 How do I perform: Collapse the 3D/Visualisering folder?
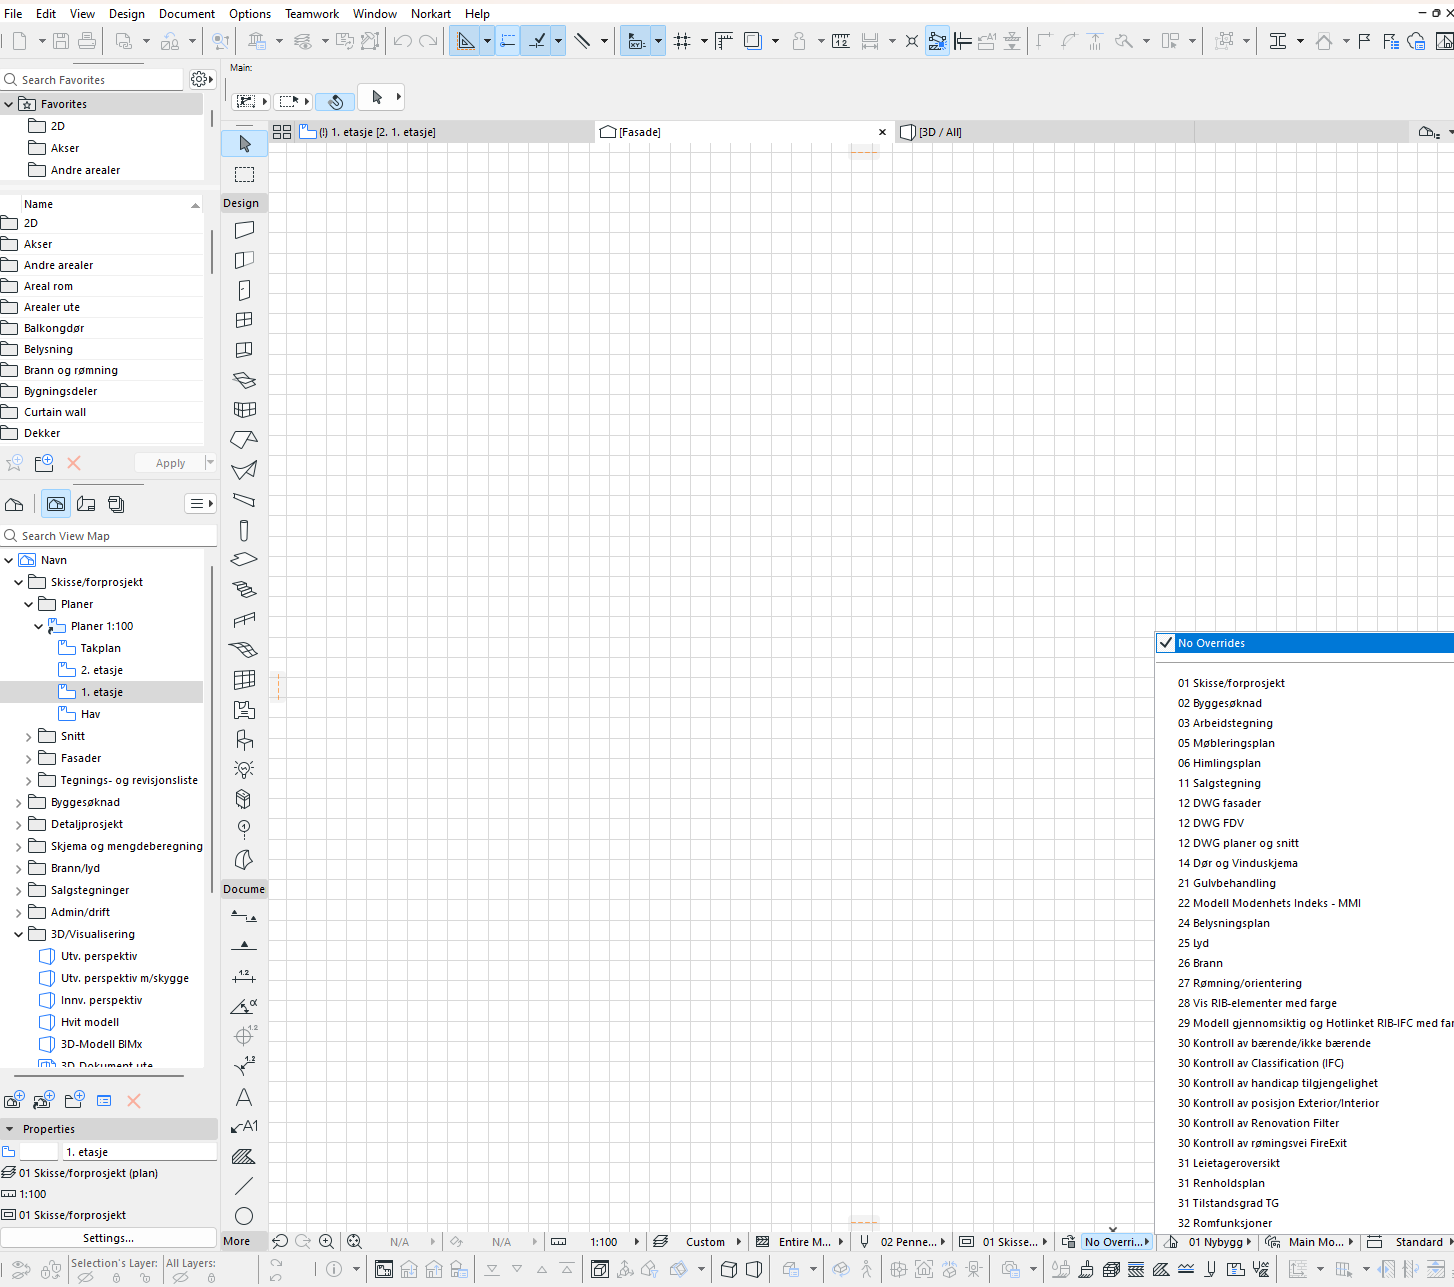click(x=18, y=935)
